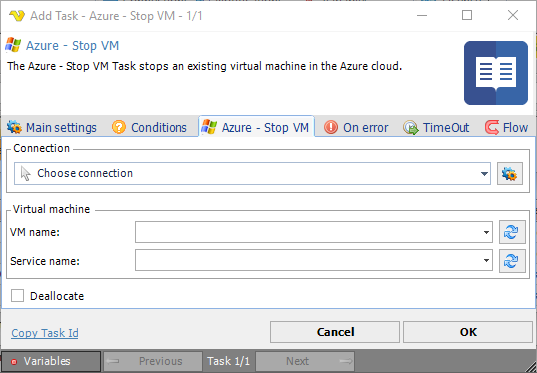This screenshot has width=537, height=373.
Task: Confirm with the OK button
Action: click(x=468, y=332)
